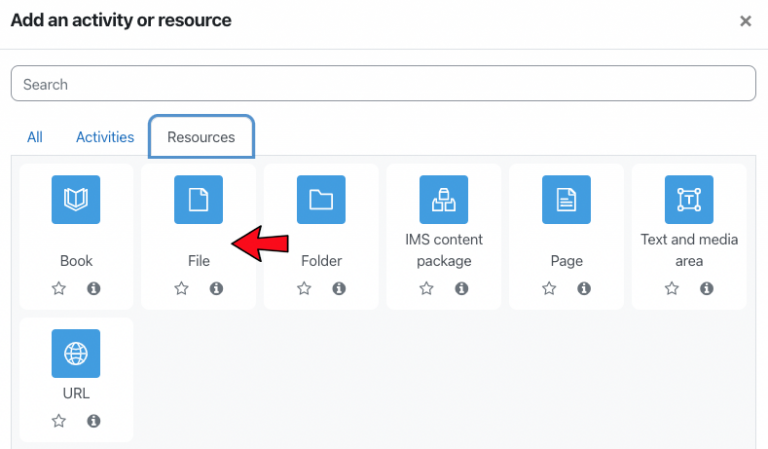
Task: Show info about the Book resource
Action: (x=94, y=288)
